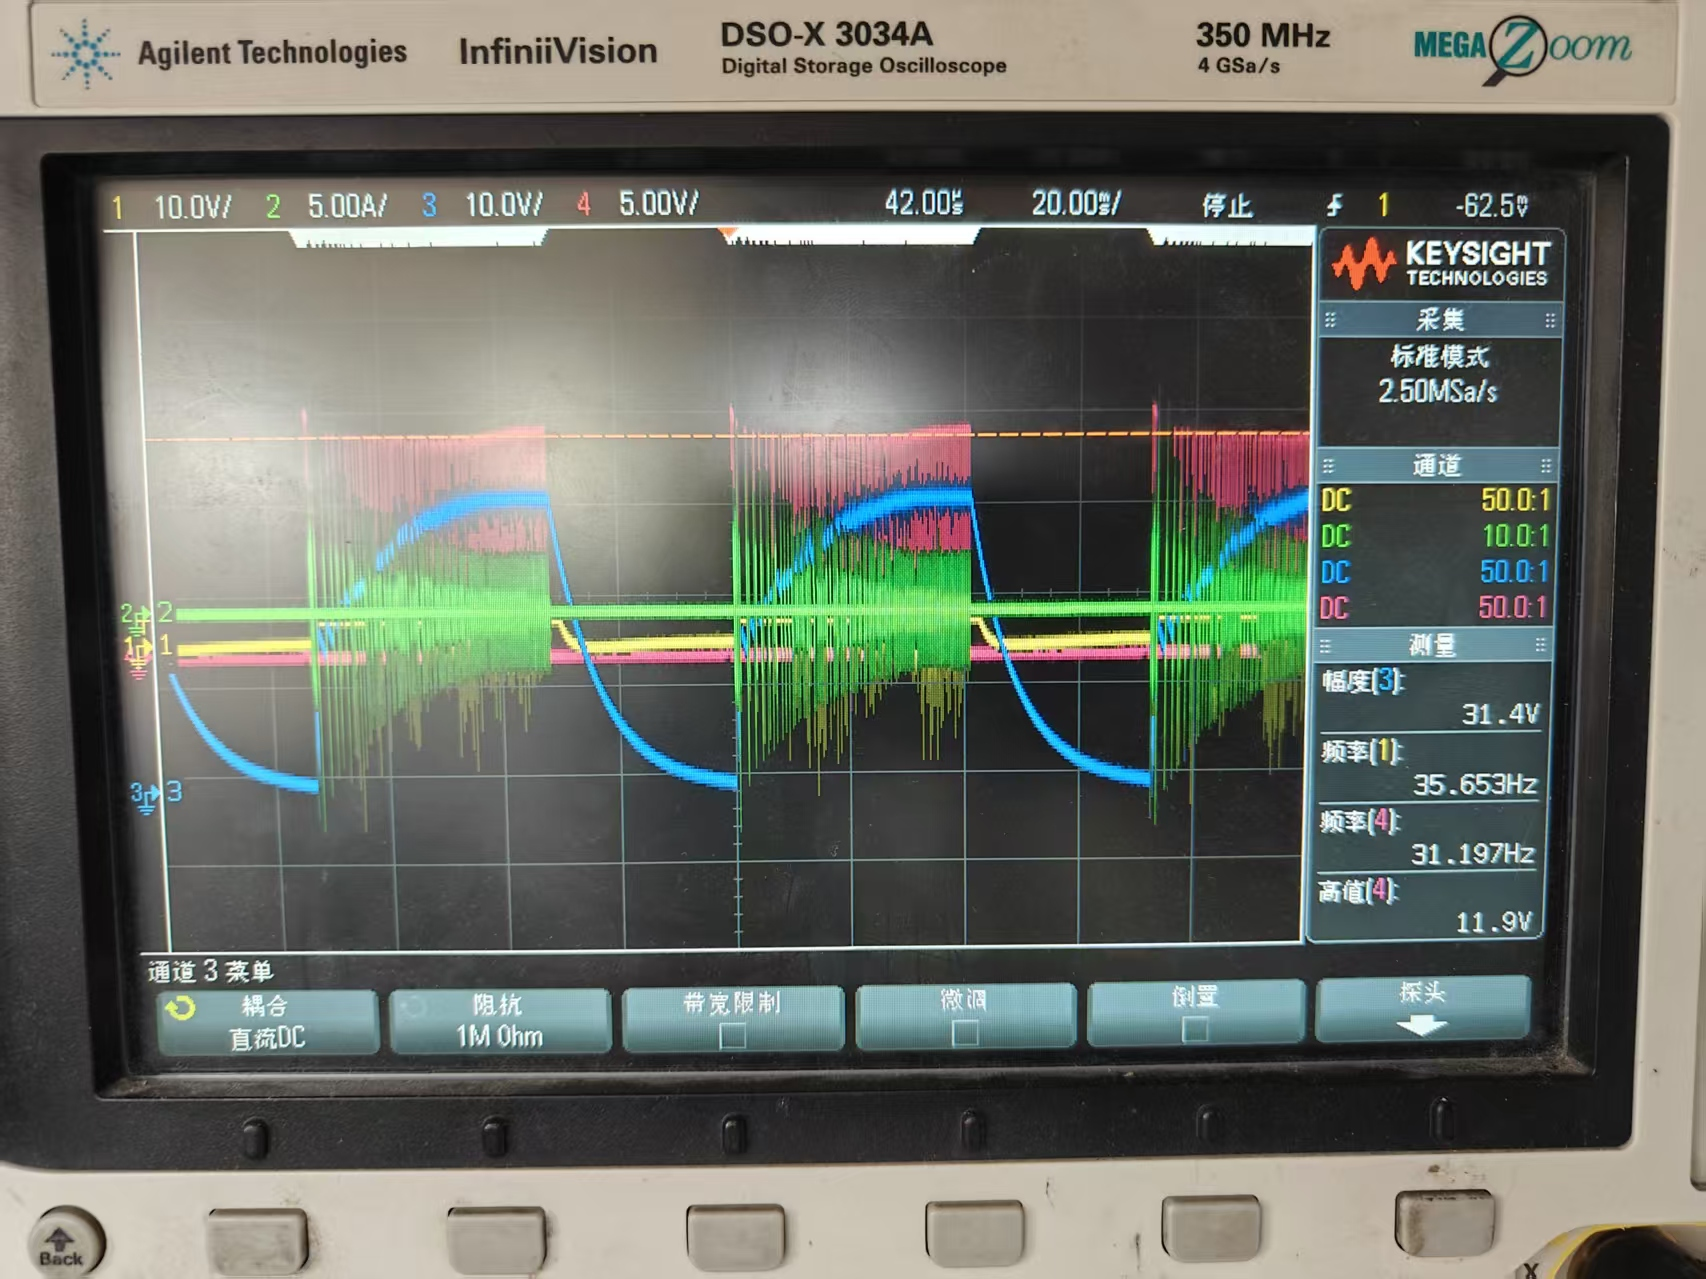Select channel 1 10.0V/ scale readout
The image size is (1706, 1279).
click(172, 208)
